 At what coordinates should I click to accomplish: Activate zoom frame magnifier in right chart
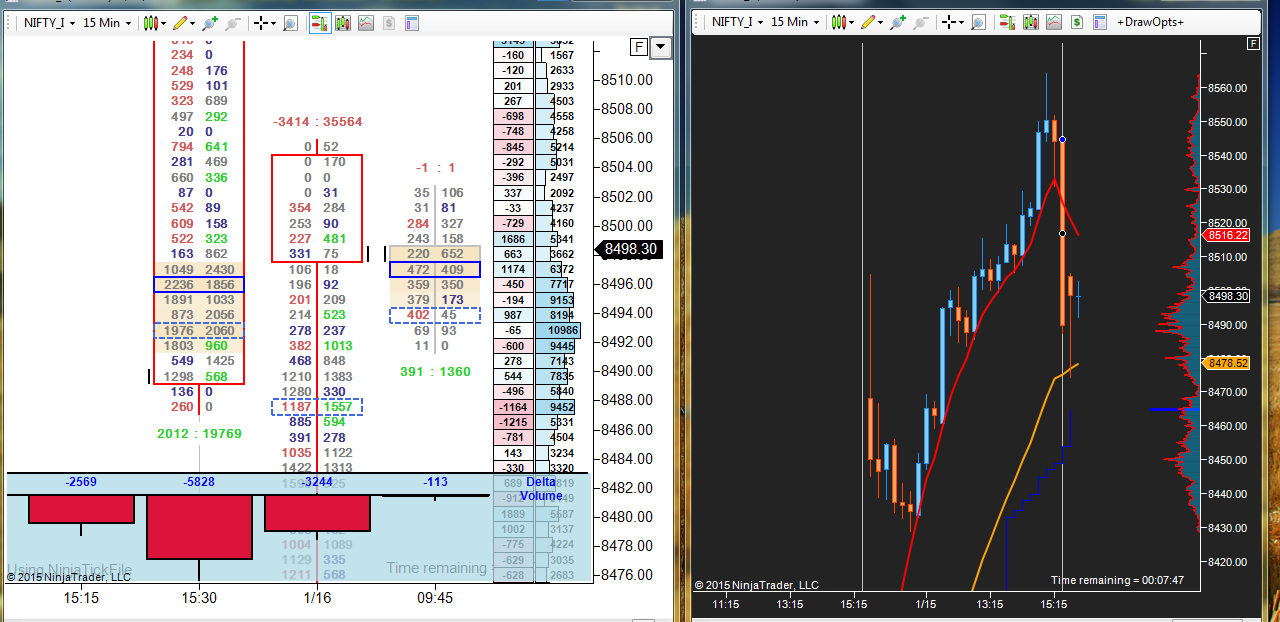pyautogui.click(x=978, y=22)
